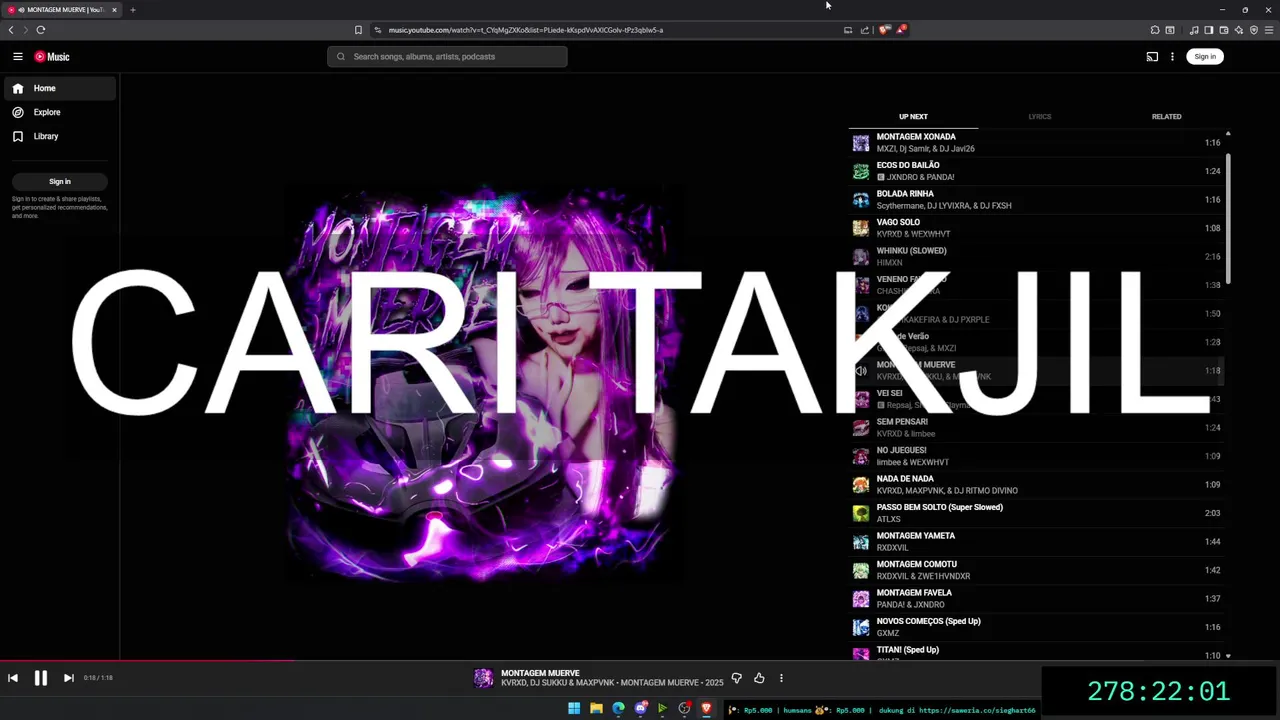Viewport: 1280px width, 720px height.
Task: Open the settings three-dot menu beside Sign in
Action: [1172, 57]
